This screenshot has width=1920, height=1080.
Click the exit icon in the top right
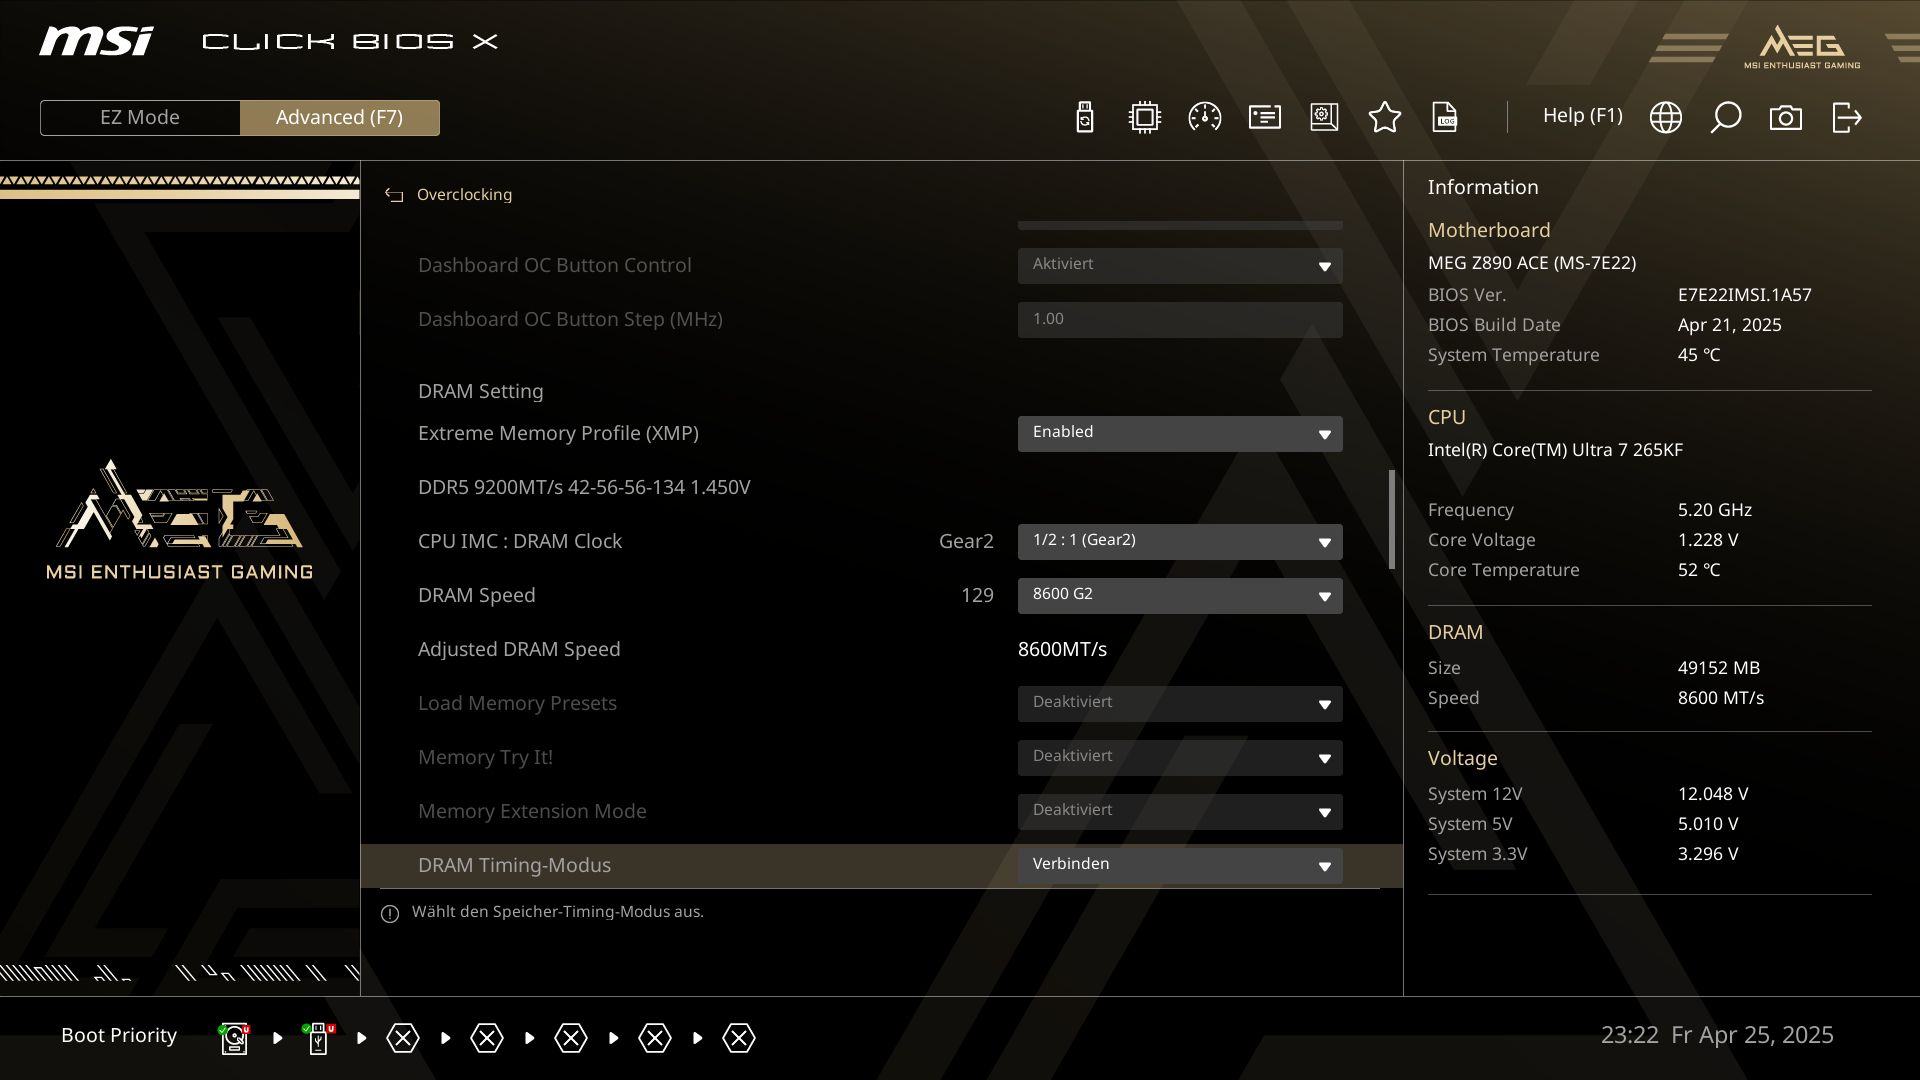click(x=1846, y=117)
